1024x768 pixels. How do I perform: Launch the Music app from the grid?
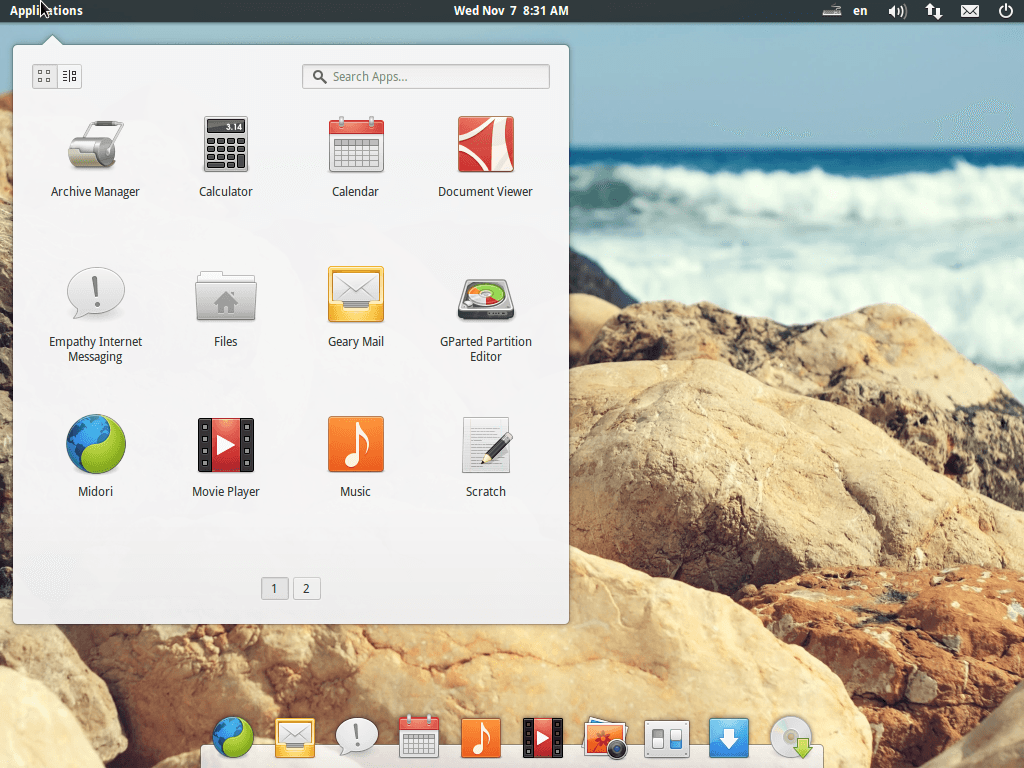point(355,457)
